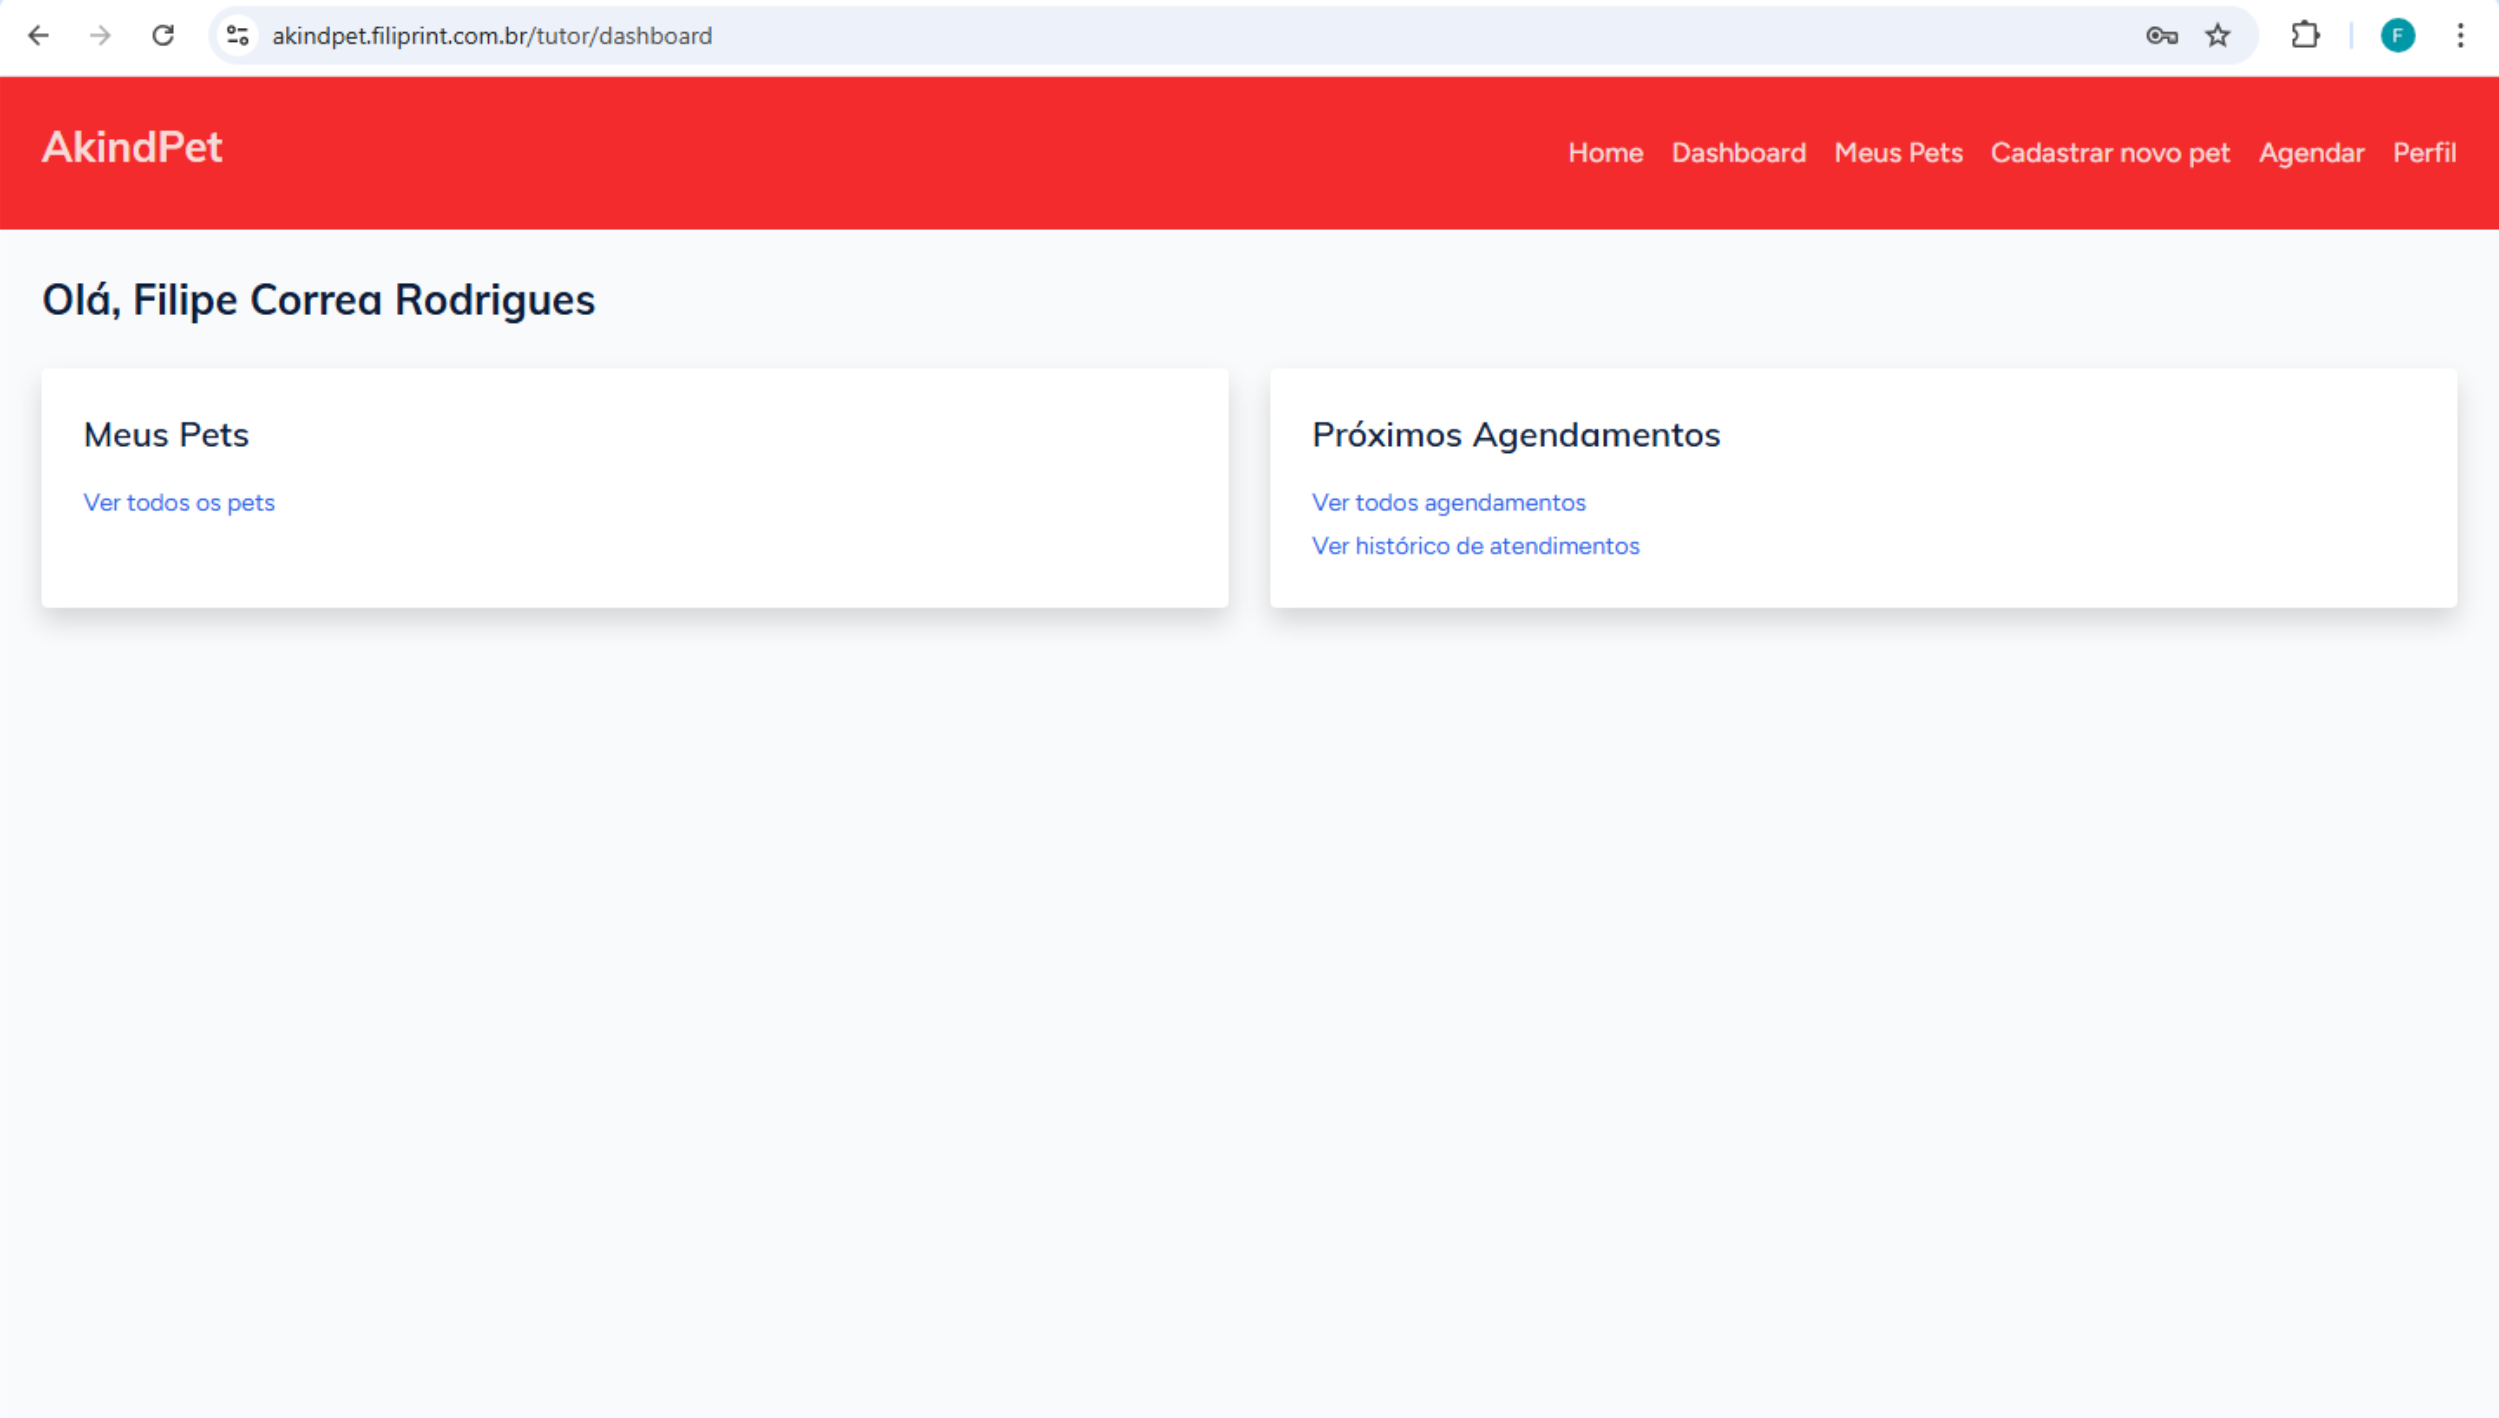Screen dimensions: 2499x1418
Task: Open Ver todos agendamentos link
Action: point(1448,502)
